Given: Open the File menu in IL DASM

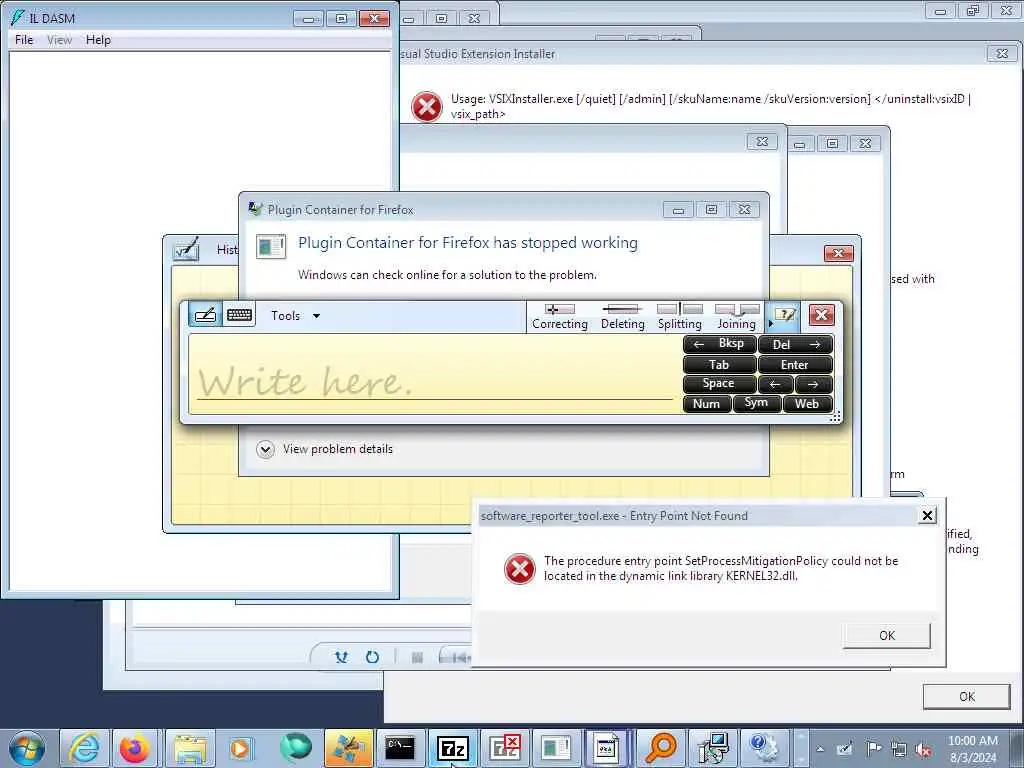Looking at the screenshot, I should coord(24,40).
